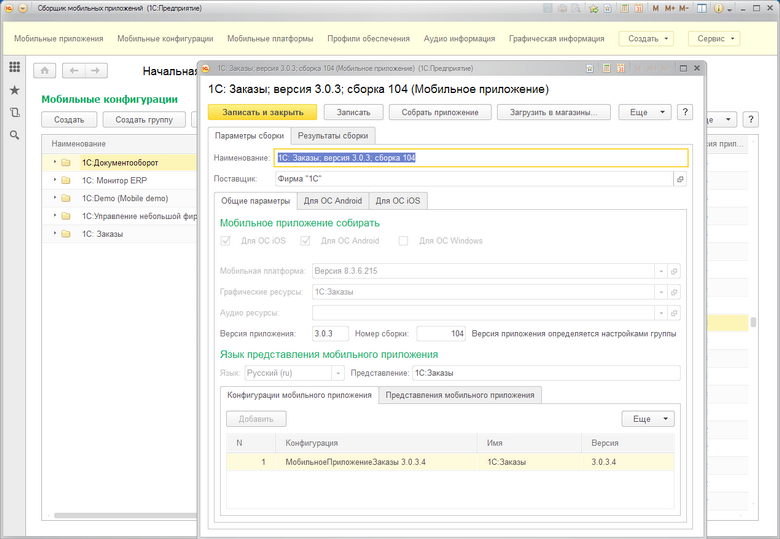Click help question mark button in dialog
Image resolution: width=780 pixels, height=539 pixels.
click(x=685, y=112)
